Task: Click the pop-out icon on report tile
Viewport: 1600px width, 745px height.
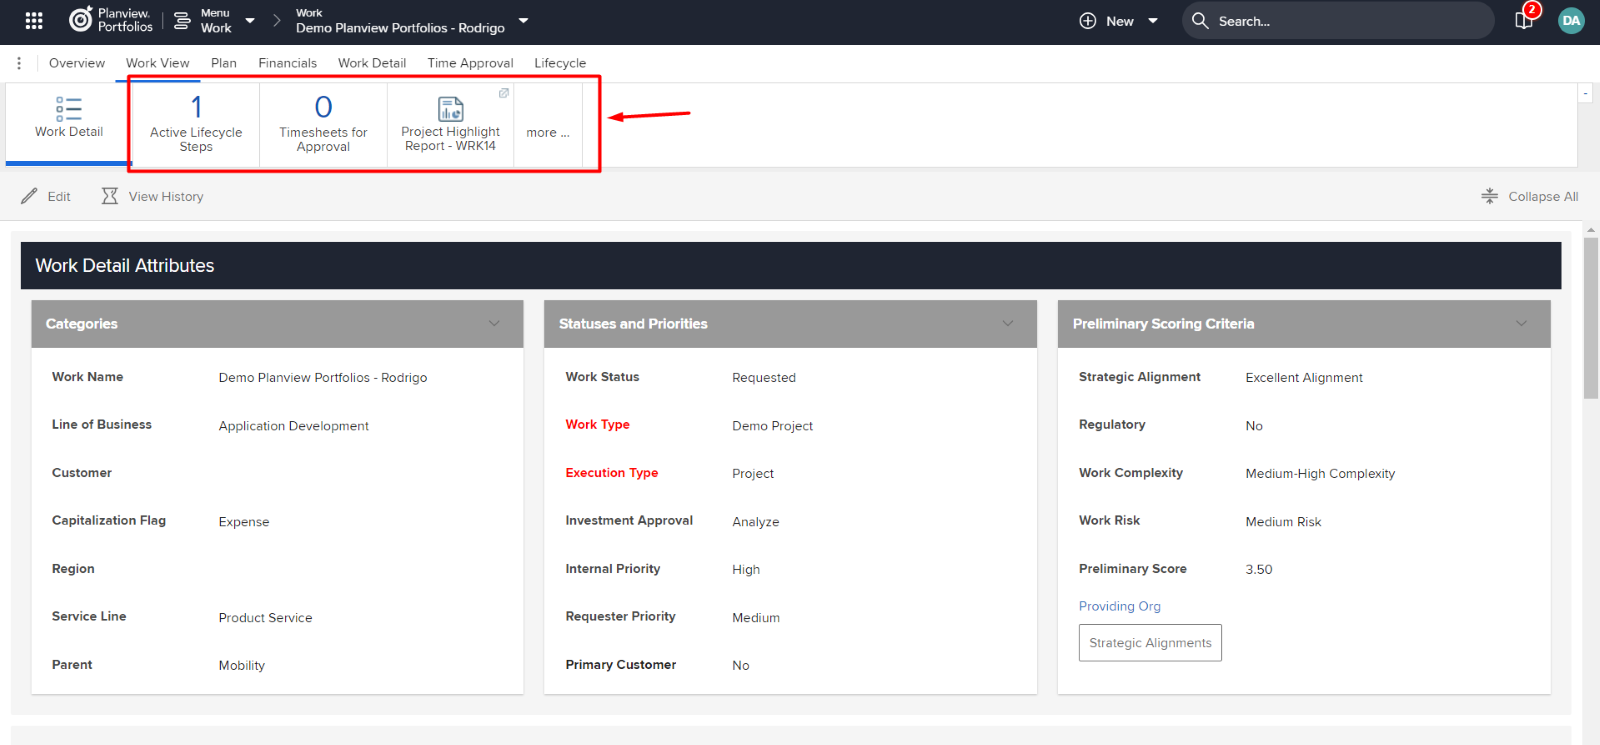Action: [504, 93]
